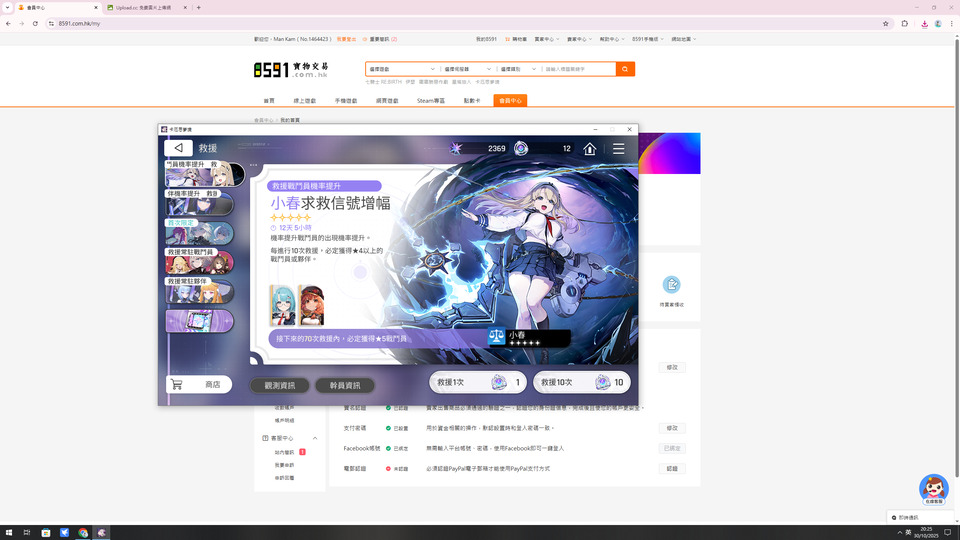Bookmark this page with the star icon
This screenshot has height=540, width=960.
click(885, 23)
